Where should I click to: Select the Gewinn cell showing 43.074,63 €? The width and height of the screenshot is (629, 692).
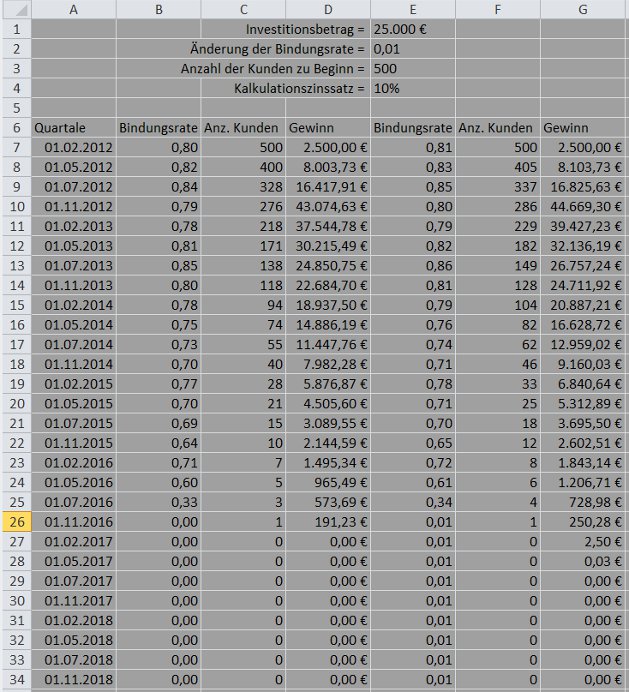327,207
